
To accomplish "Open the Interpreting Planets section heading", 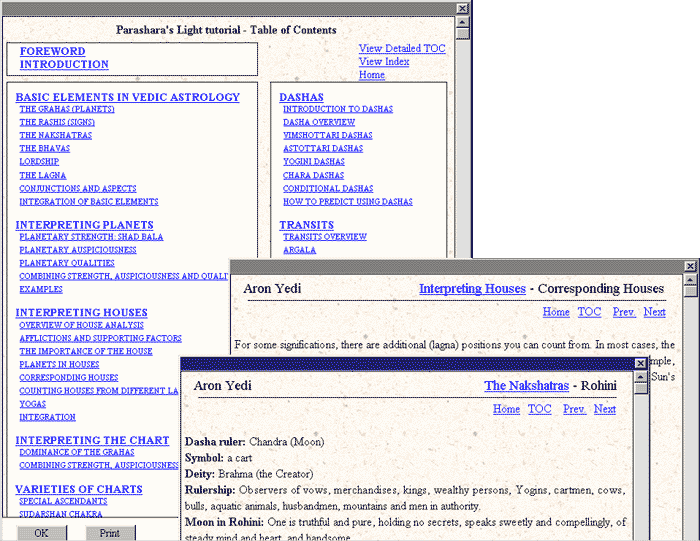I will [x=84, y=225].
